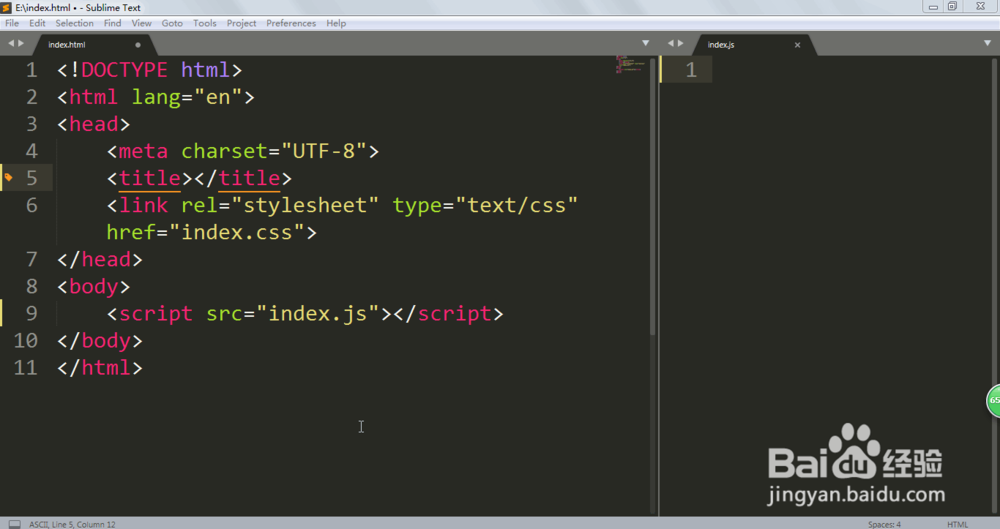1000x529 pixels.
Task: Go to next tab in left pane
Action: point(21,43)
